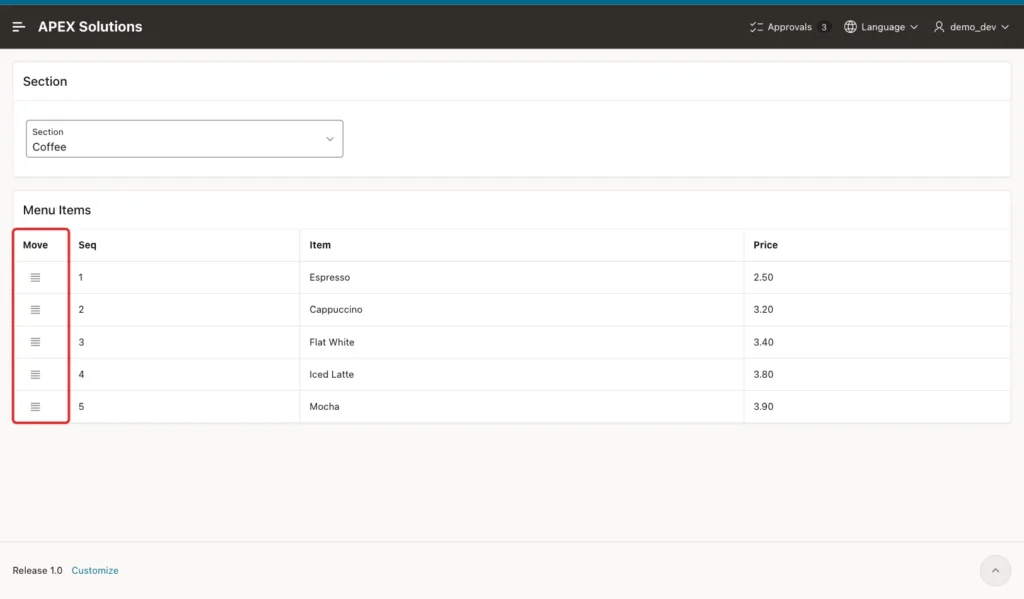Image resolution: width=1024 pixels, height=599 pixels.
Task: Click the Approvals checklist icon
Action: (756, 27)
